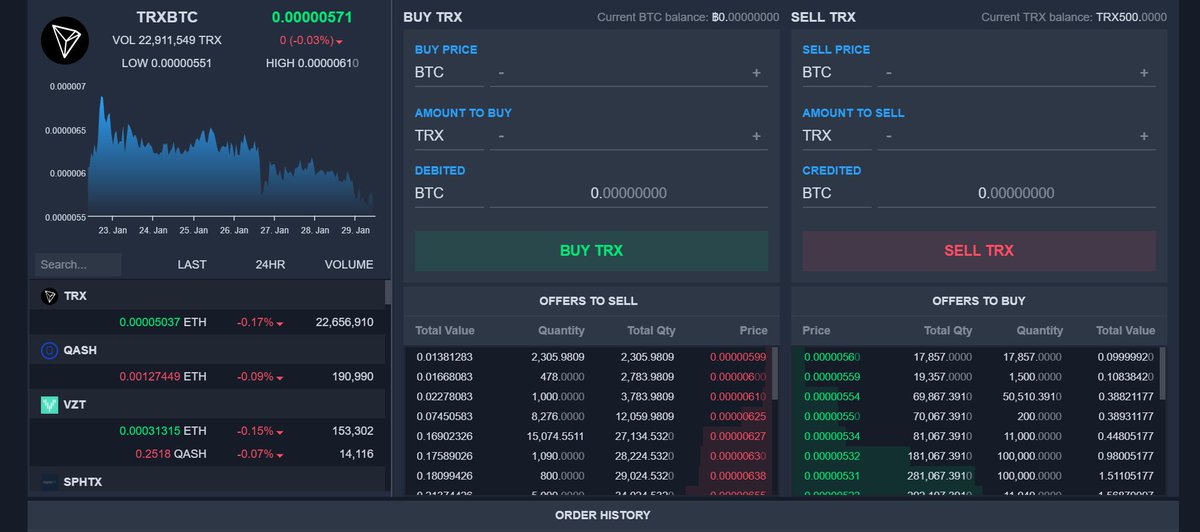This screenshot has width=1200, height=532.
Task: Click buy offer price 0.00000531
Action: (831, 475)
